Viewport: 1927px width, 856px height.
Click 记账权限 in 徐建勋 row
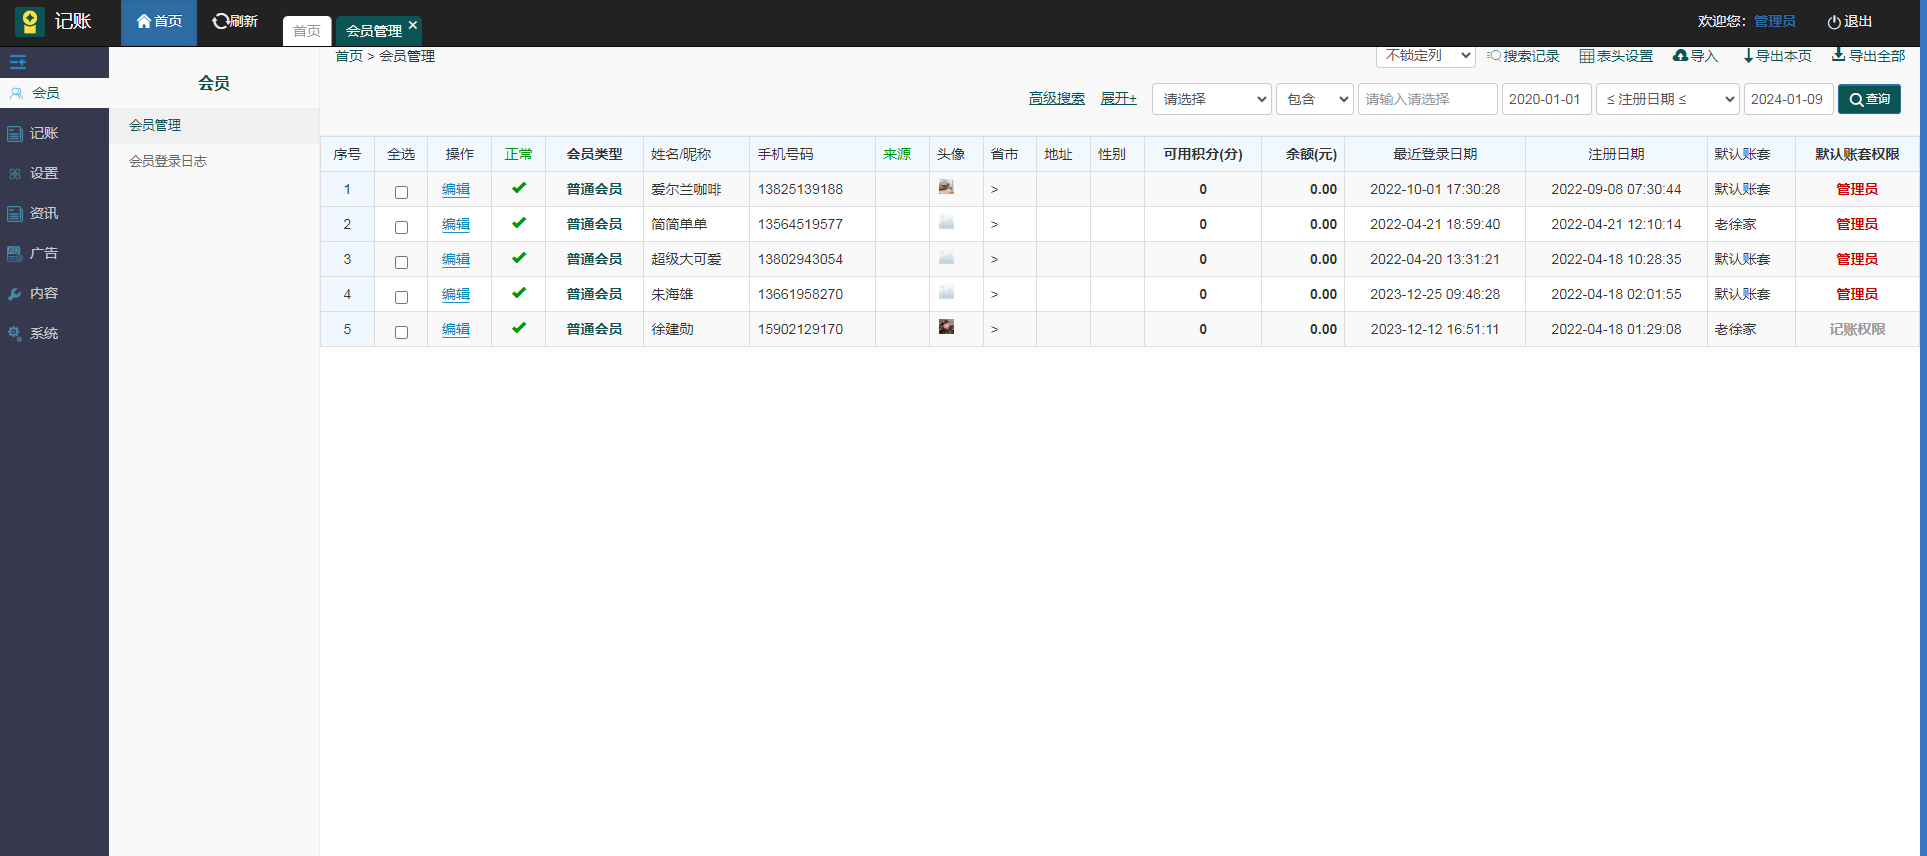click(1857, 329)
